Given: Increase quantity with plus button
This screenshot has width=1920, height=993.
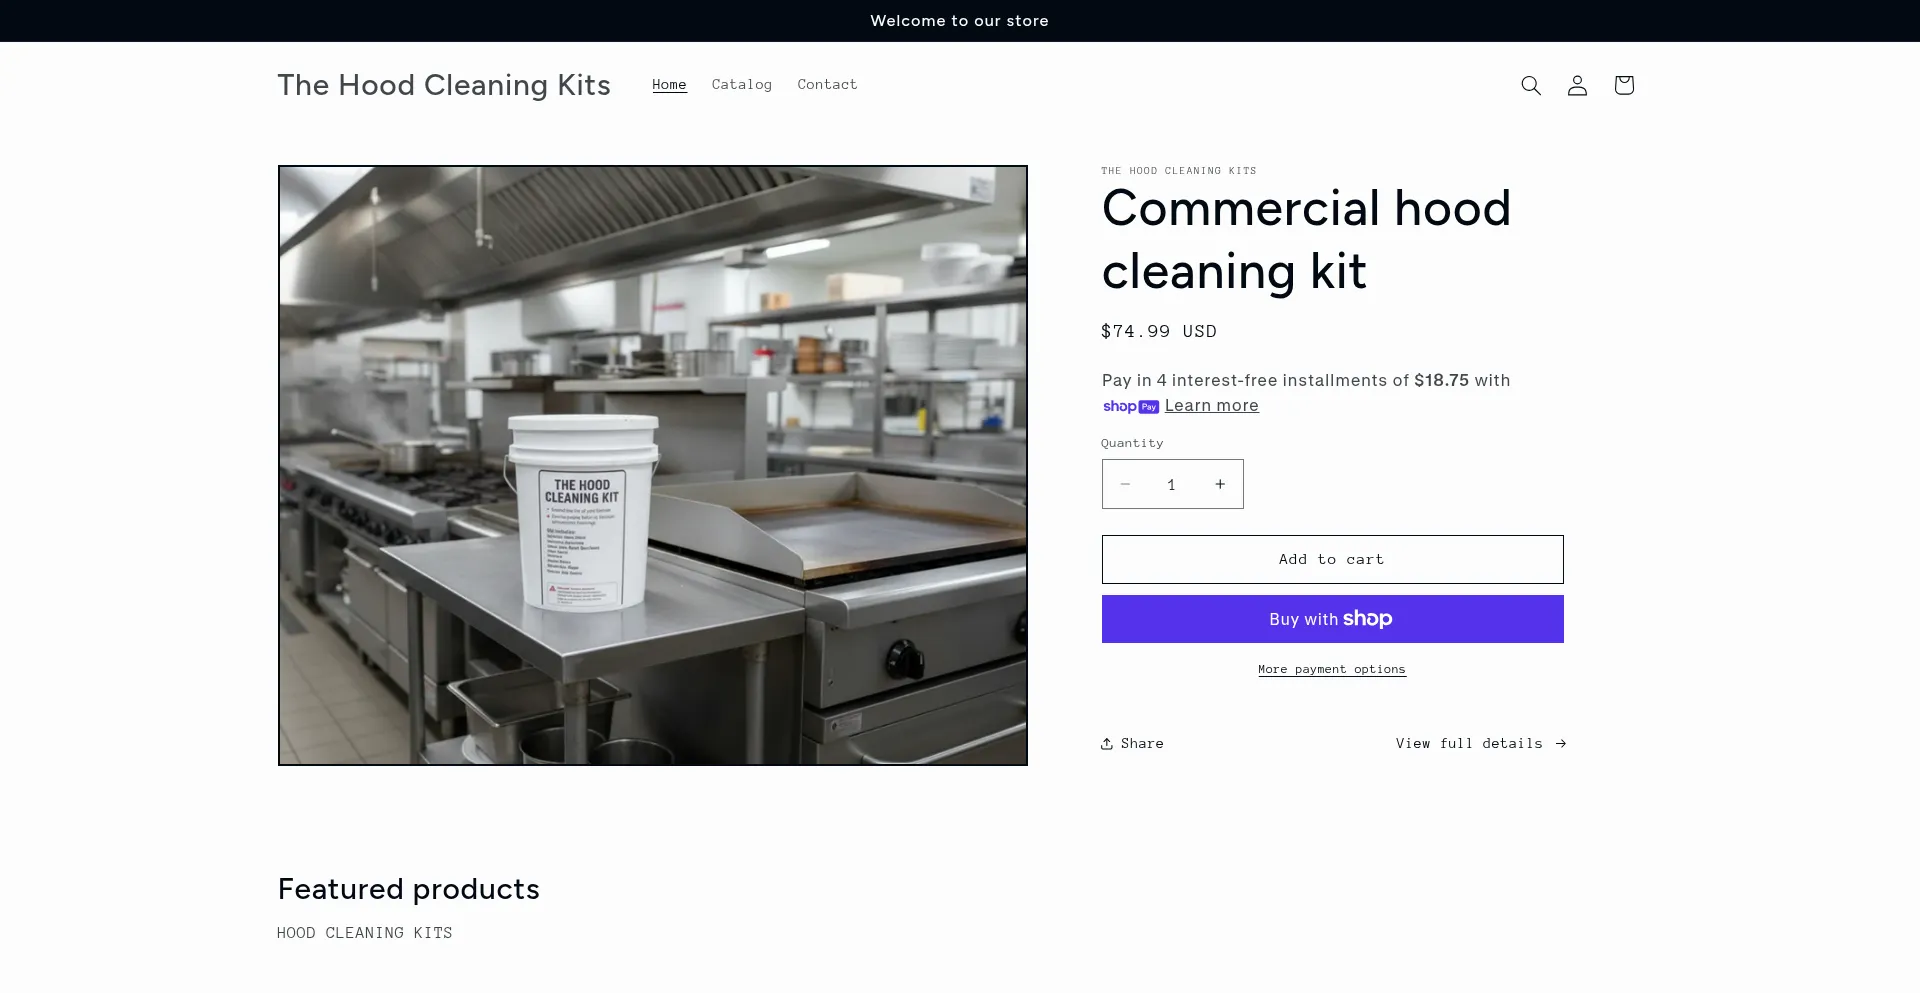Looking at the screenshot, I should point(1220,484).
